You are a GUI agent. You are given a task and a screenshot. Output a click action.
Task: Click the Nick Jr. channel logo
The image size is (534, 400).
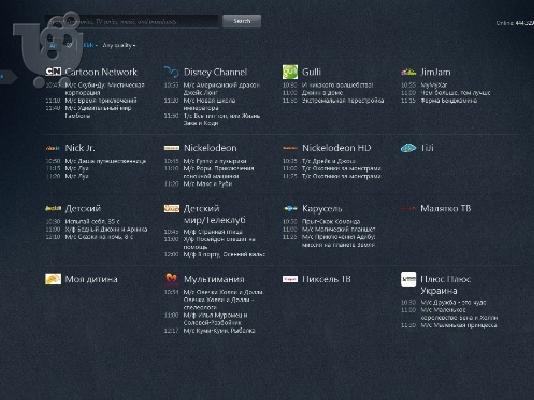click(53, 148)
